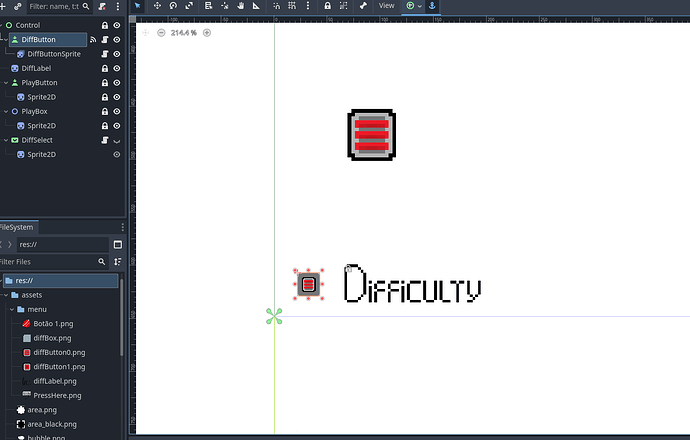Image resolution: width=690 pixels, height=440 pixels.
Task: Click the list-select nodes tool in toolbar
Action: (209, 6)
